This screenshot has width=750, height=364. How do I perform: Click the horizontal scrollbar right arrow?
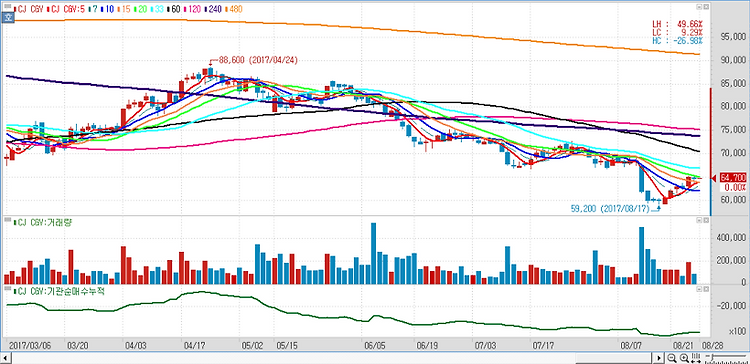[659, 358]
